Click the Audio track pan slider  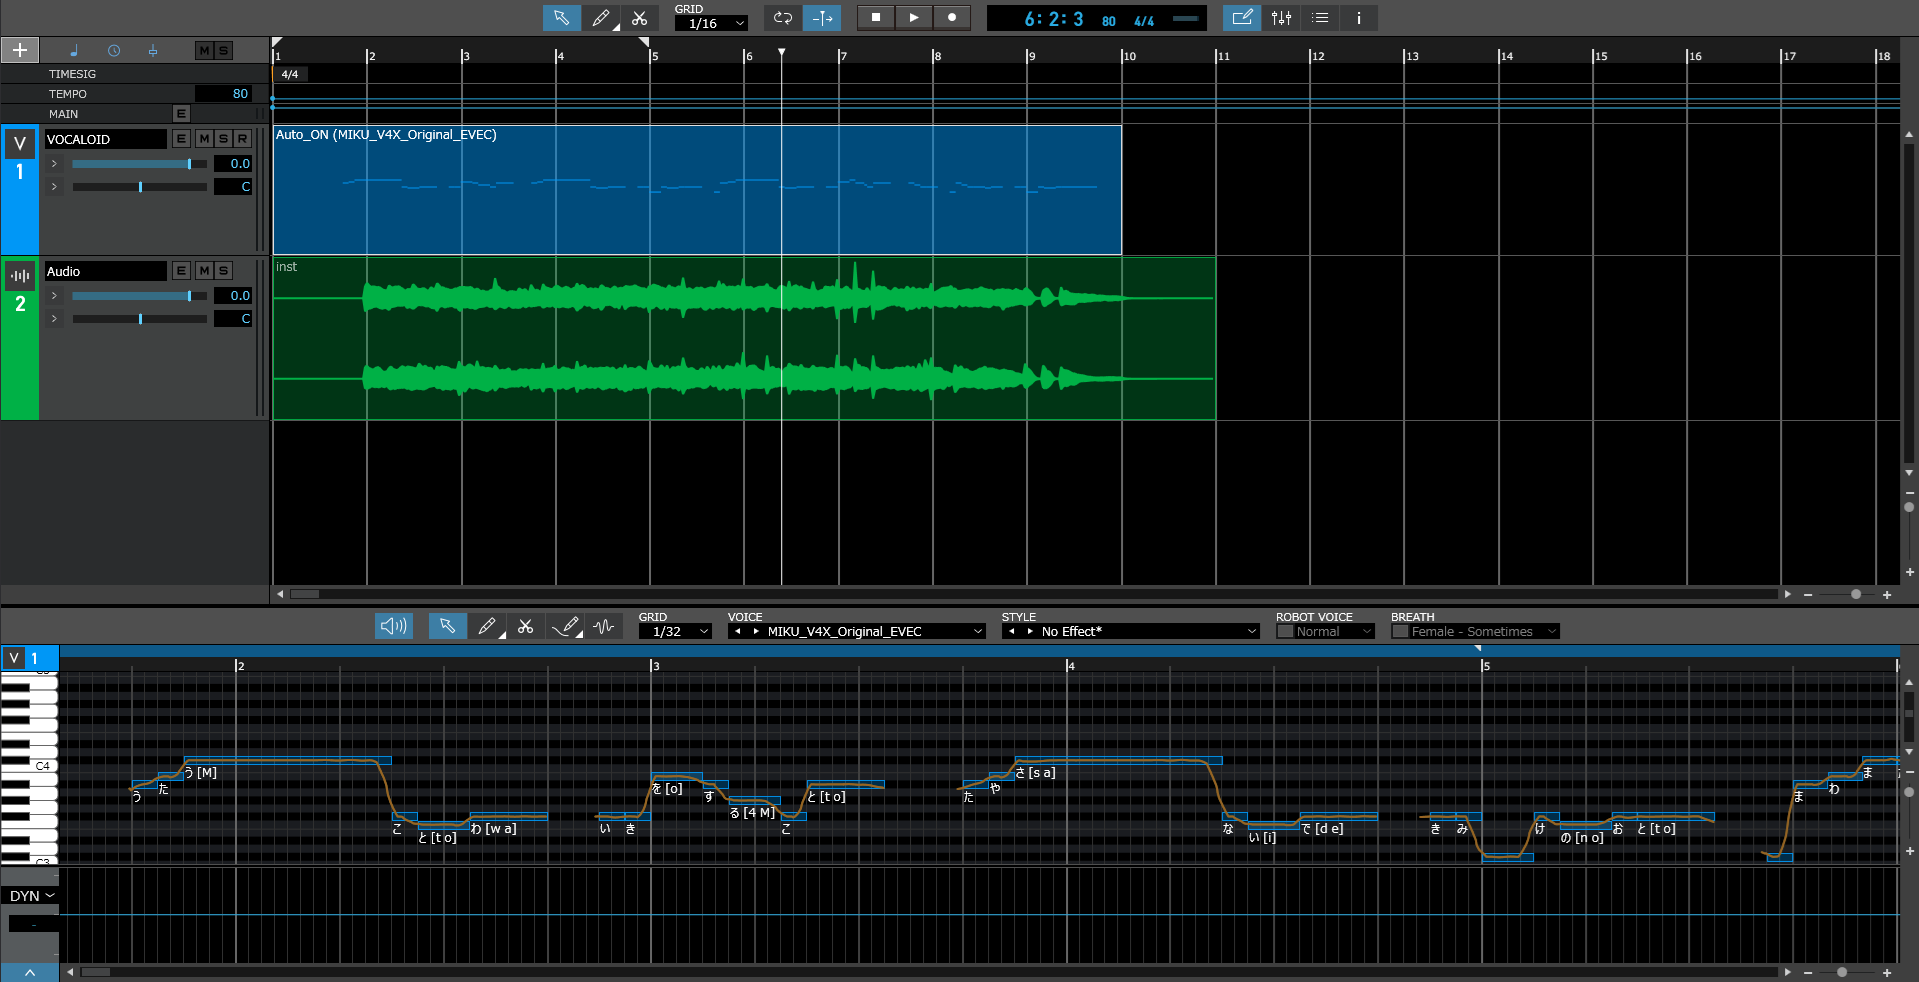[140, 319]
